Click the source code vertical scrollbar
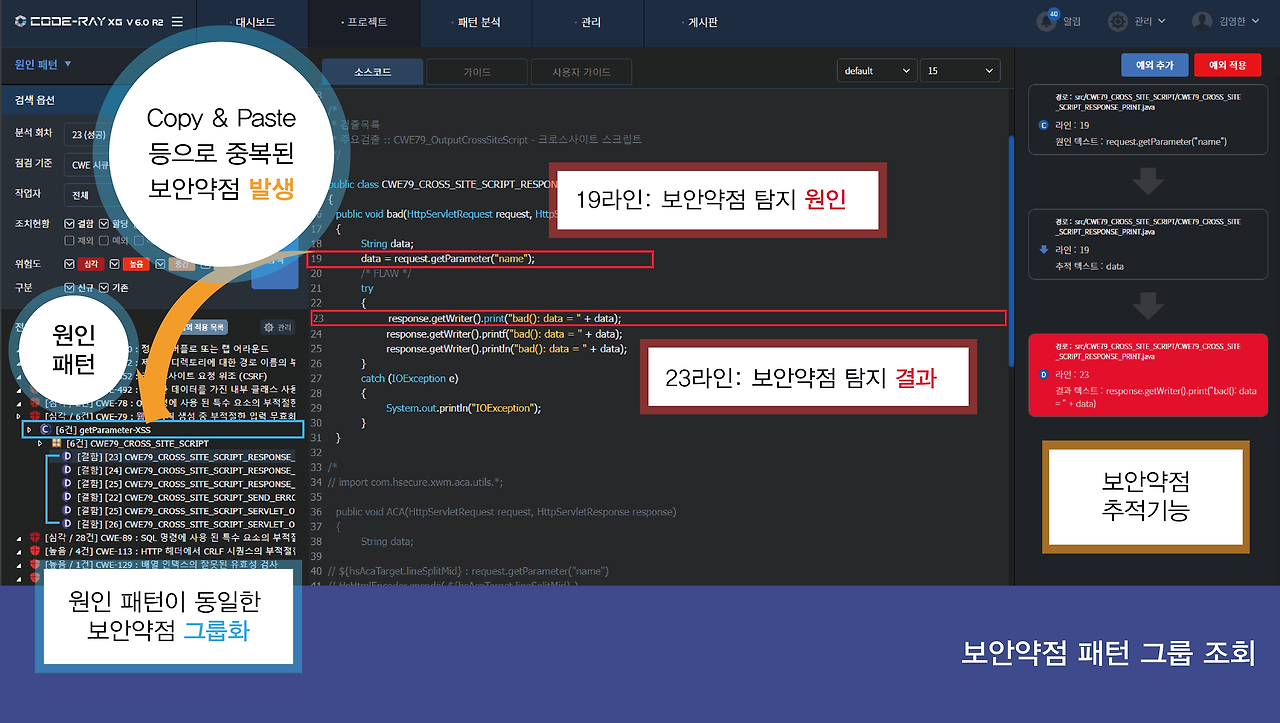 pos(1009,250)
